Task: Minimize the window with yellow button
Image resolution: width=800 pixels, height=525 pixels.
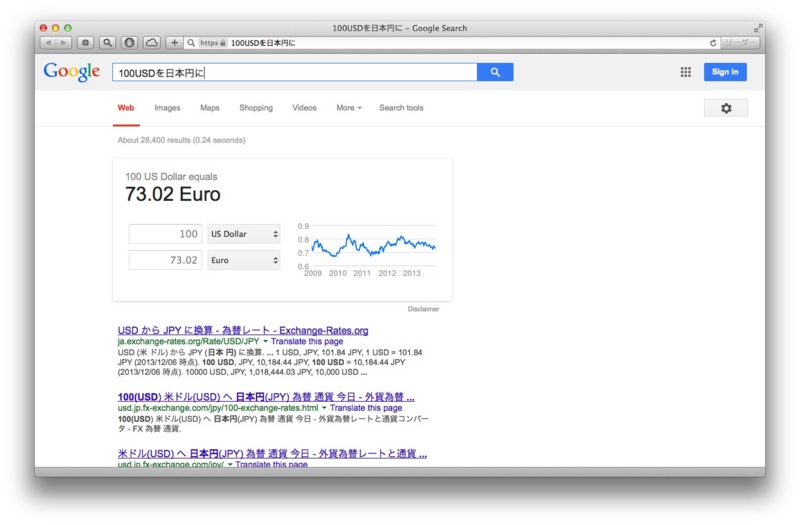Action: coord(56,28)
